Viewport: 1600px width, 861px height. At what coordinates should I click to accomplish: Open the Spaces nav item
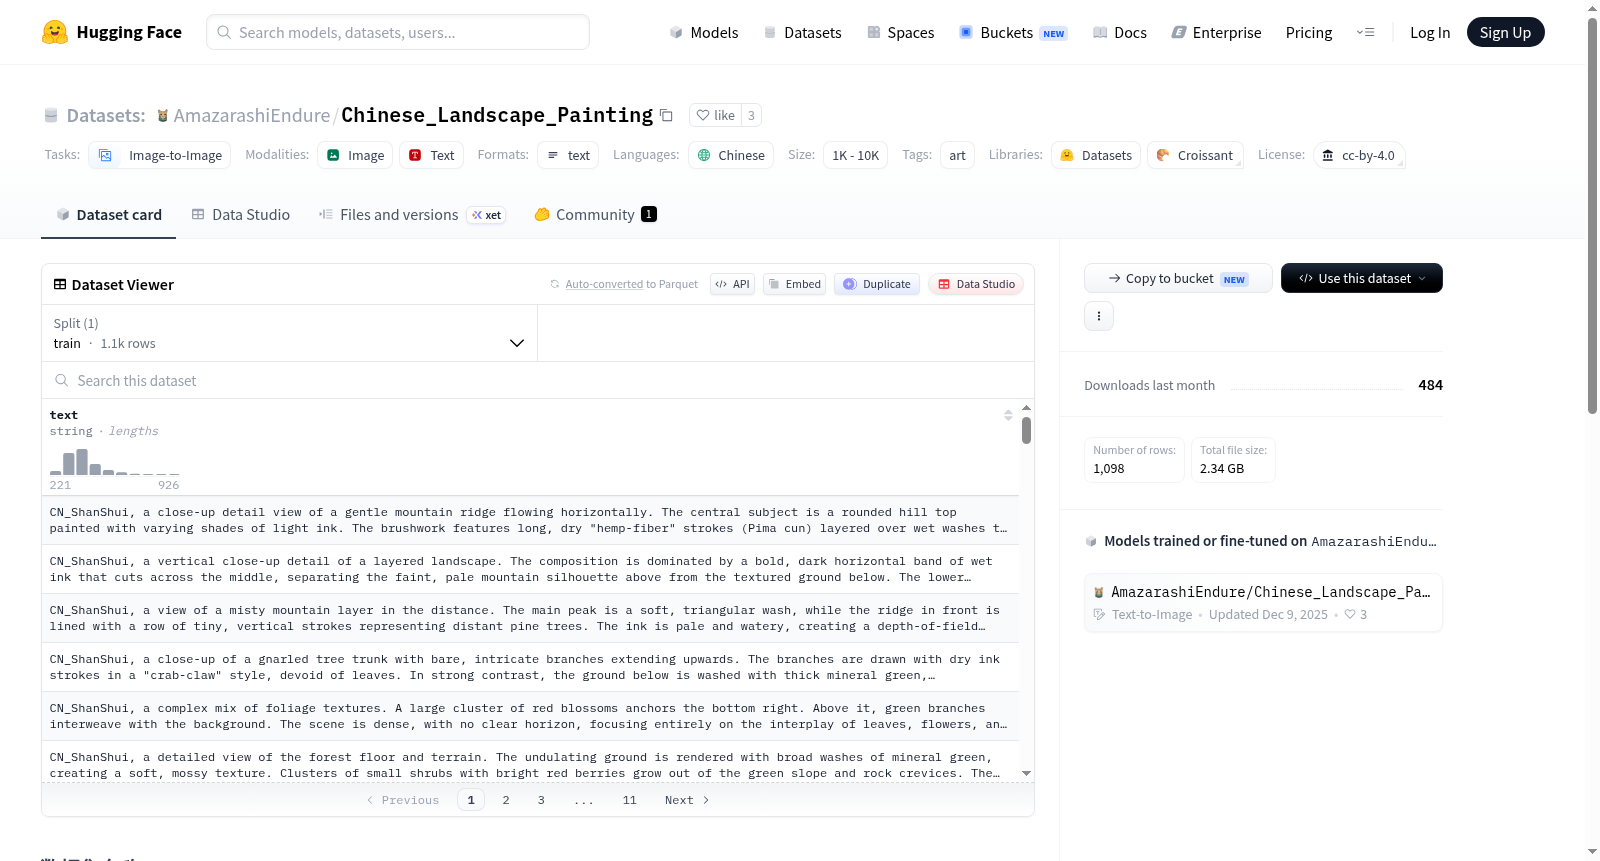[900, 32]
